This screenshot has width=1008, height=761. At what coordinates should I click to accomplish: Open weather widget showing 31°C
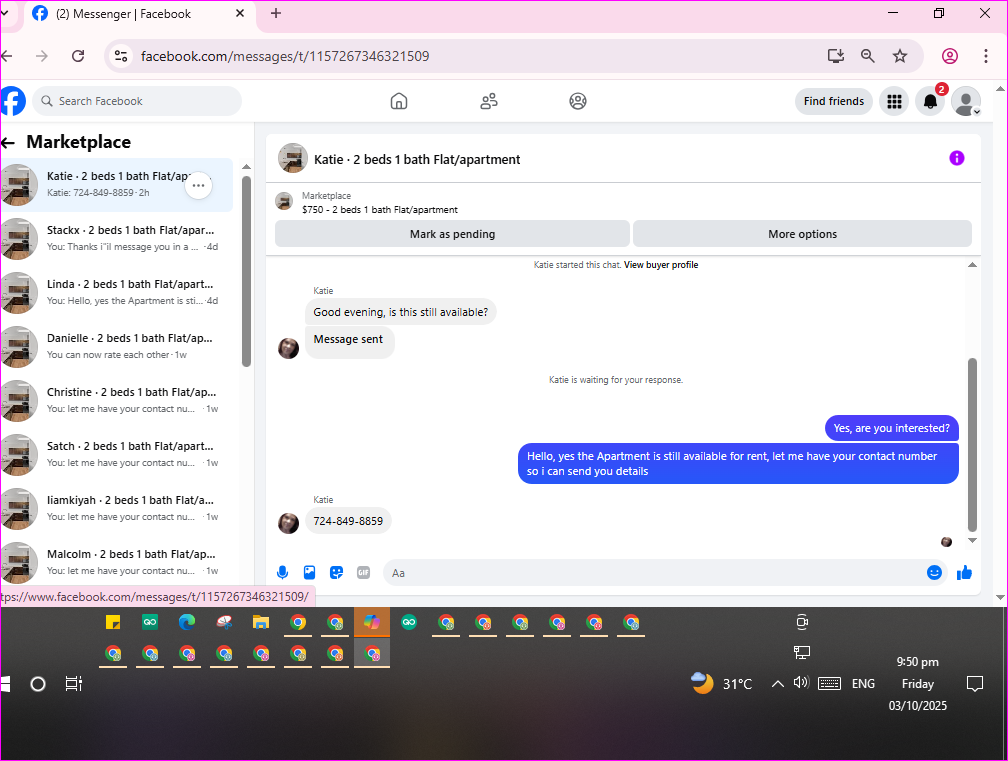coord(721,683)
